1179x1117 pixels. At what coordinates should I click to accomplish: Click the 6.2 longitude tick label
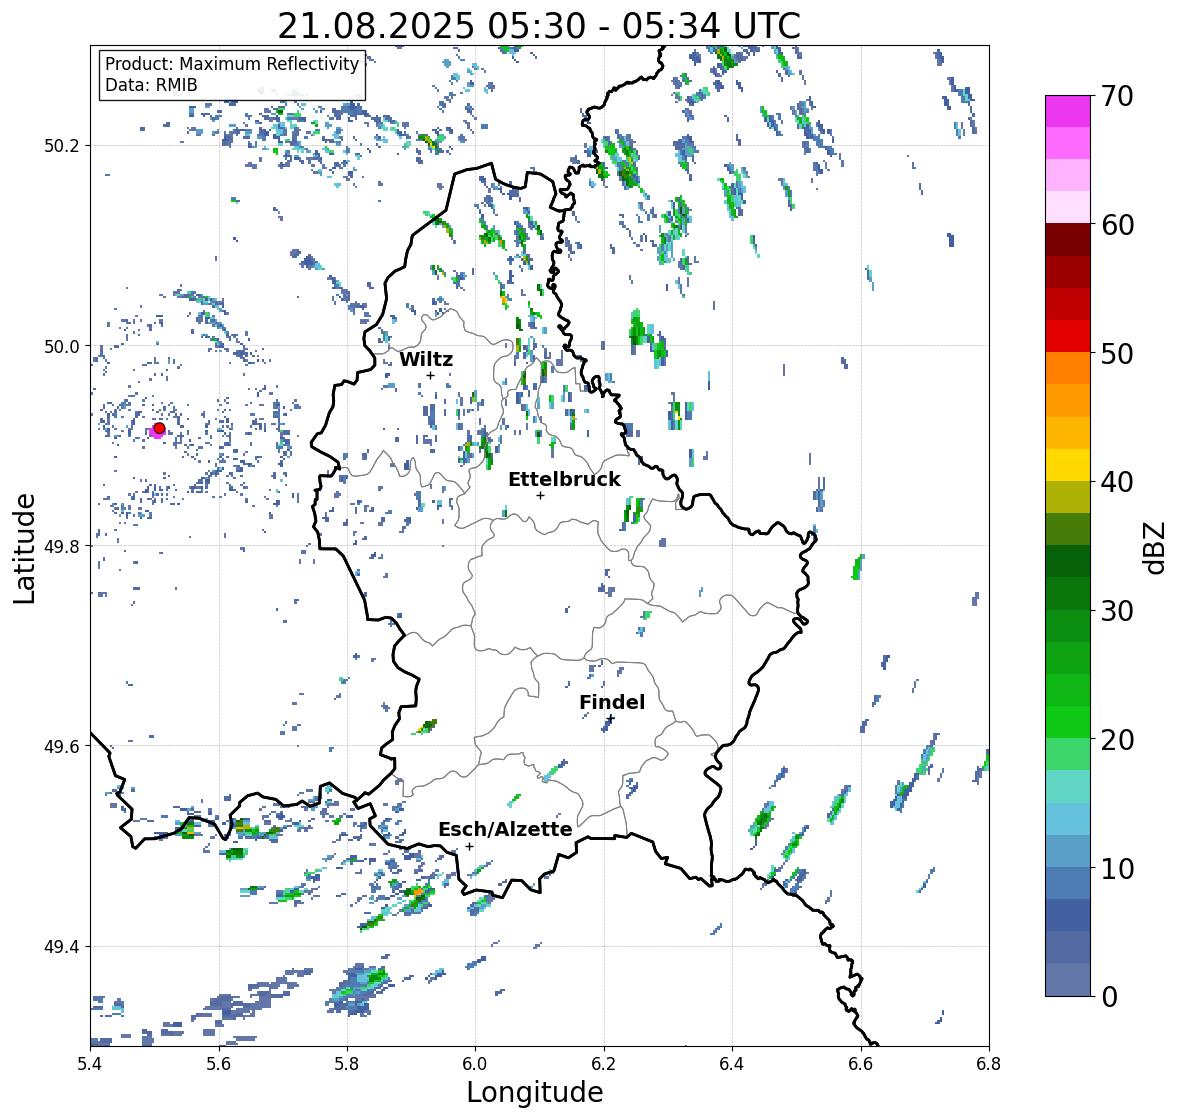604,1064
